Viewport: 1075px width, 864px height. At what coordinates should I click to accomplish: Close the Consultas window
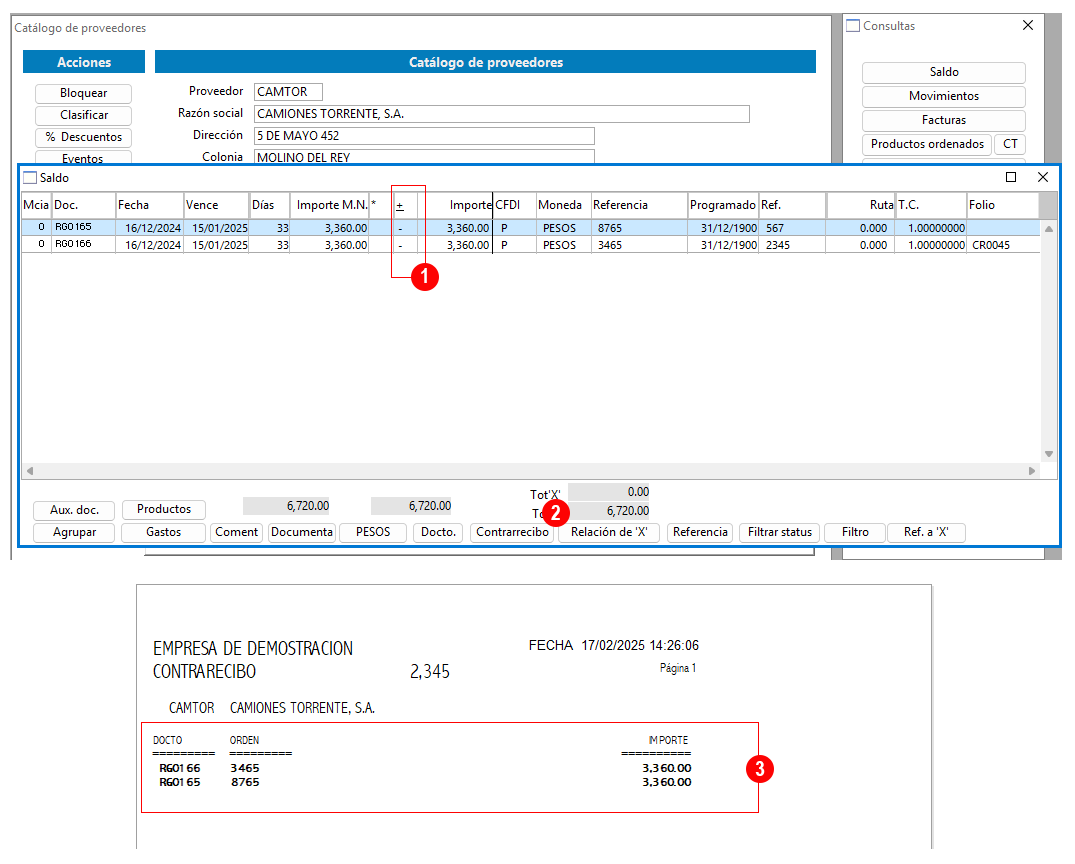coord(1027,25)
